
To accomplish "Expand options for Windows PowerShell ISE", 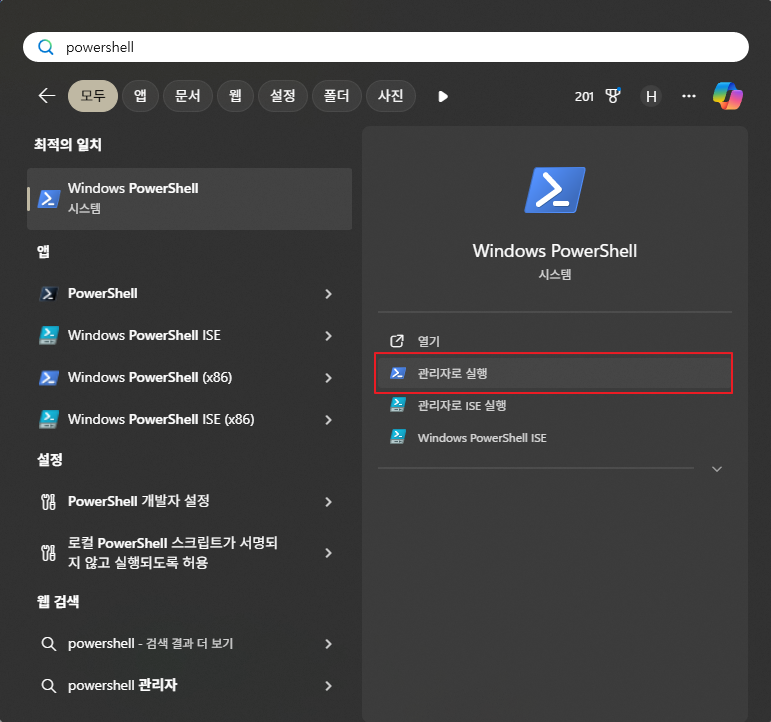I will [x=328, y=336].
